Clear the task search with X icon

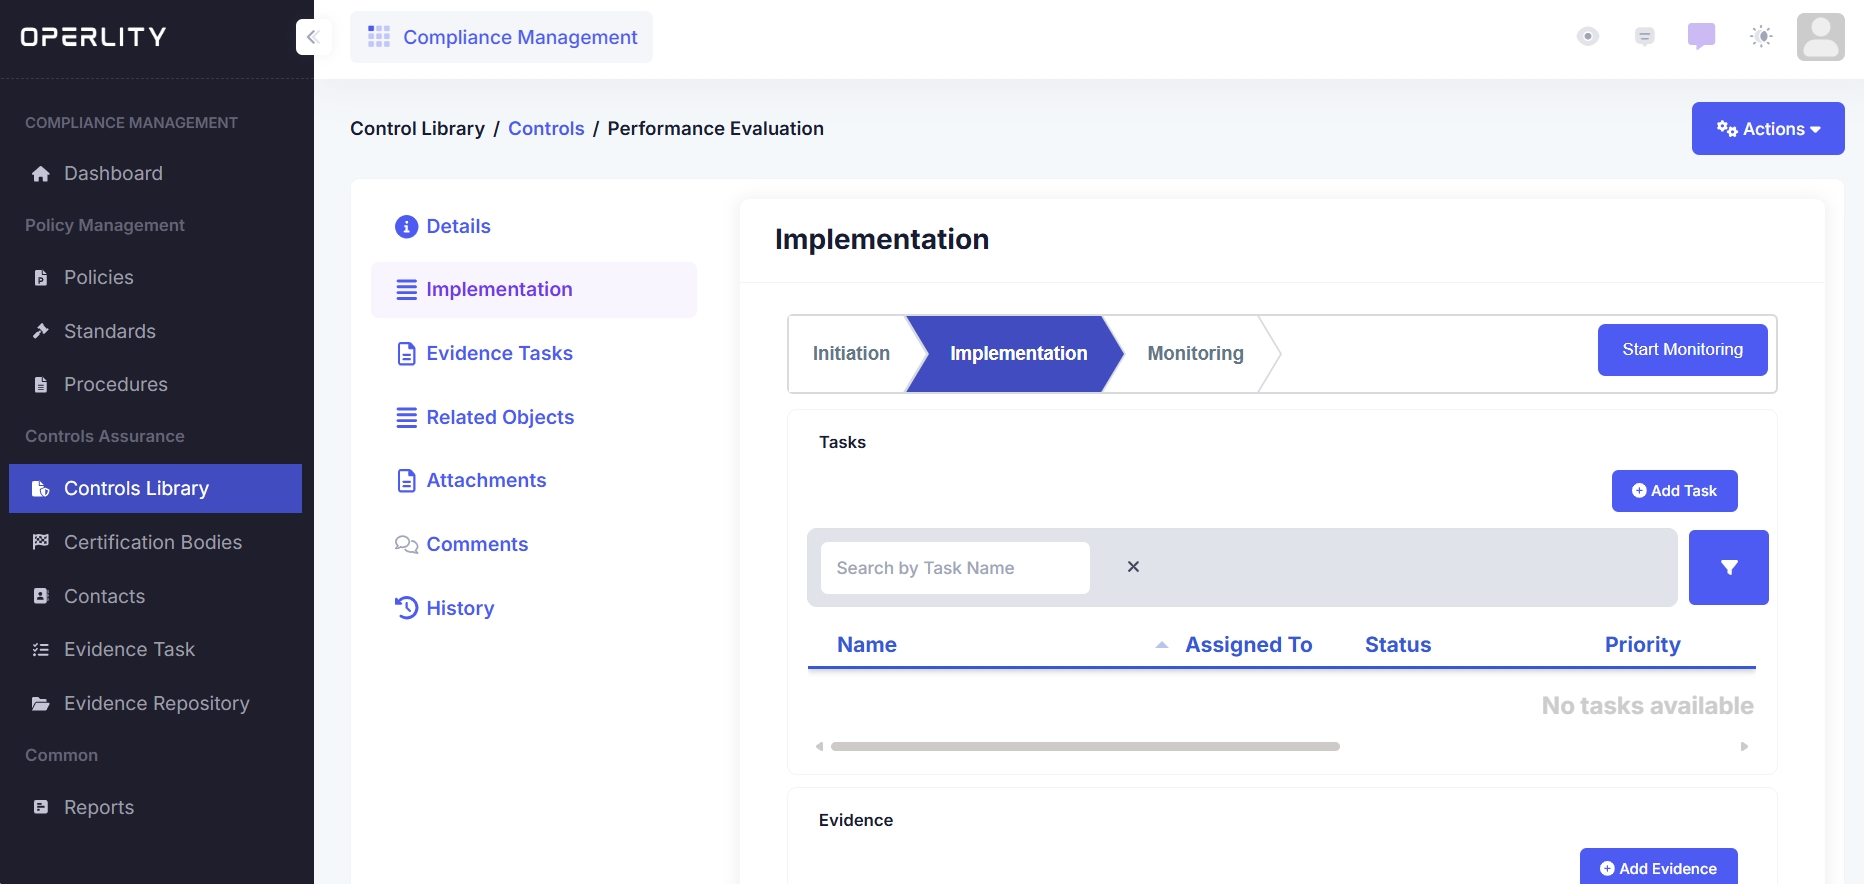point(1133,567)
